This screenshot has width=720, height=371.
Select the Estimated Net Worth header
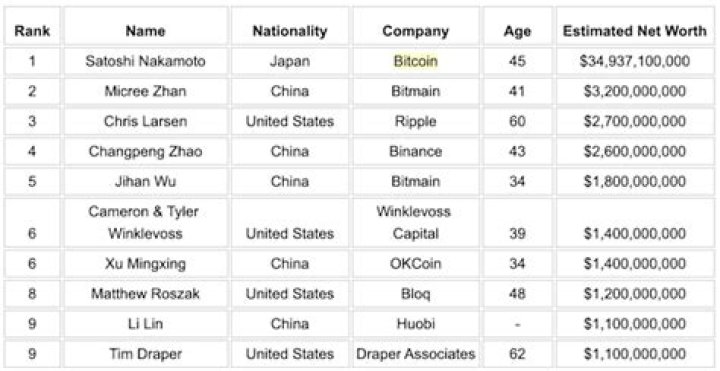click(635, 31)
